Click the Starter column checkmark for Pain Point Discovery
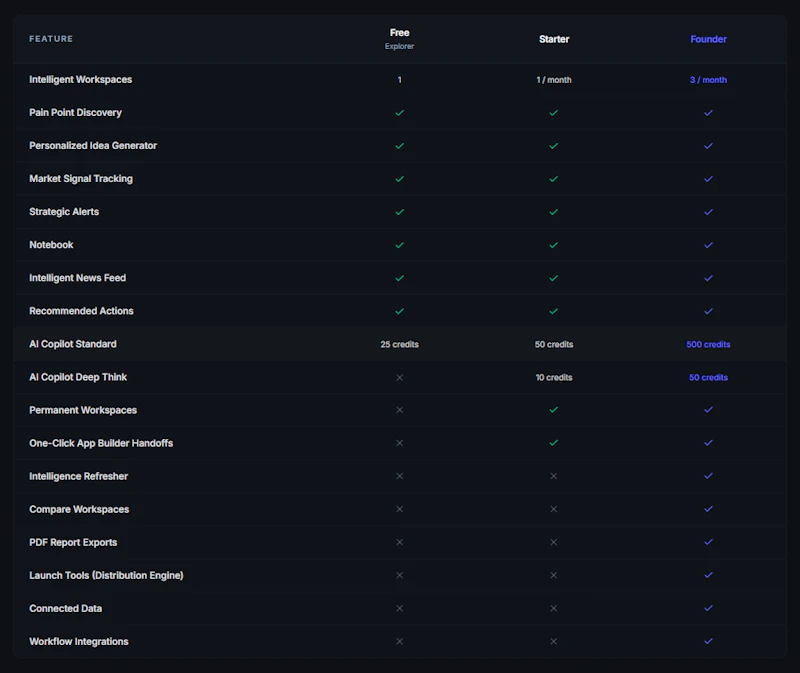Image resolution: width=800 pixels, height=673 pixels. click(554, 113)
